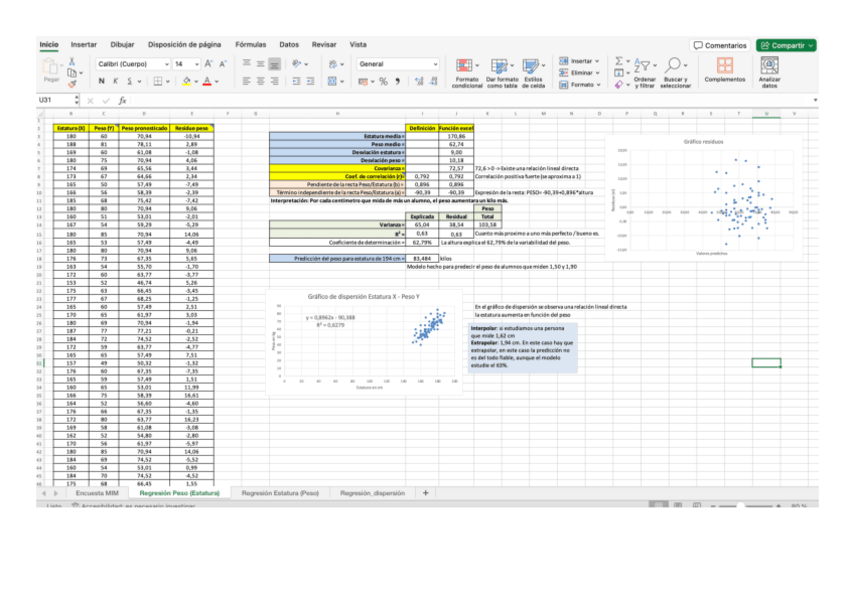Screen dimensions: 848x599
Task: Open Buscar y seleccionar magnifier icon
Action: click(674, 63)
